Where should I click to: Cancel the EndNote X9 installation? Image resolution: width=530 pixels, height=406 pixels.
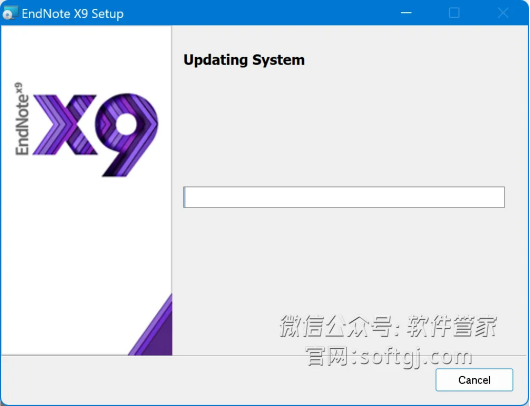pyautogui.click(x=474, y=380)
